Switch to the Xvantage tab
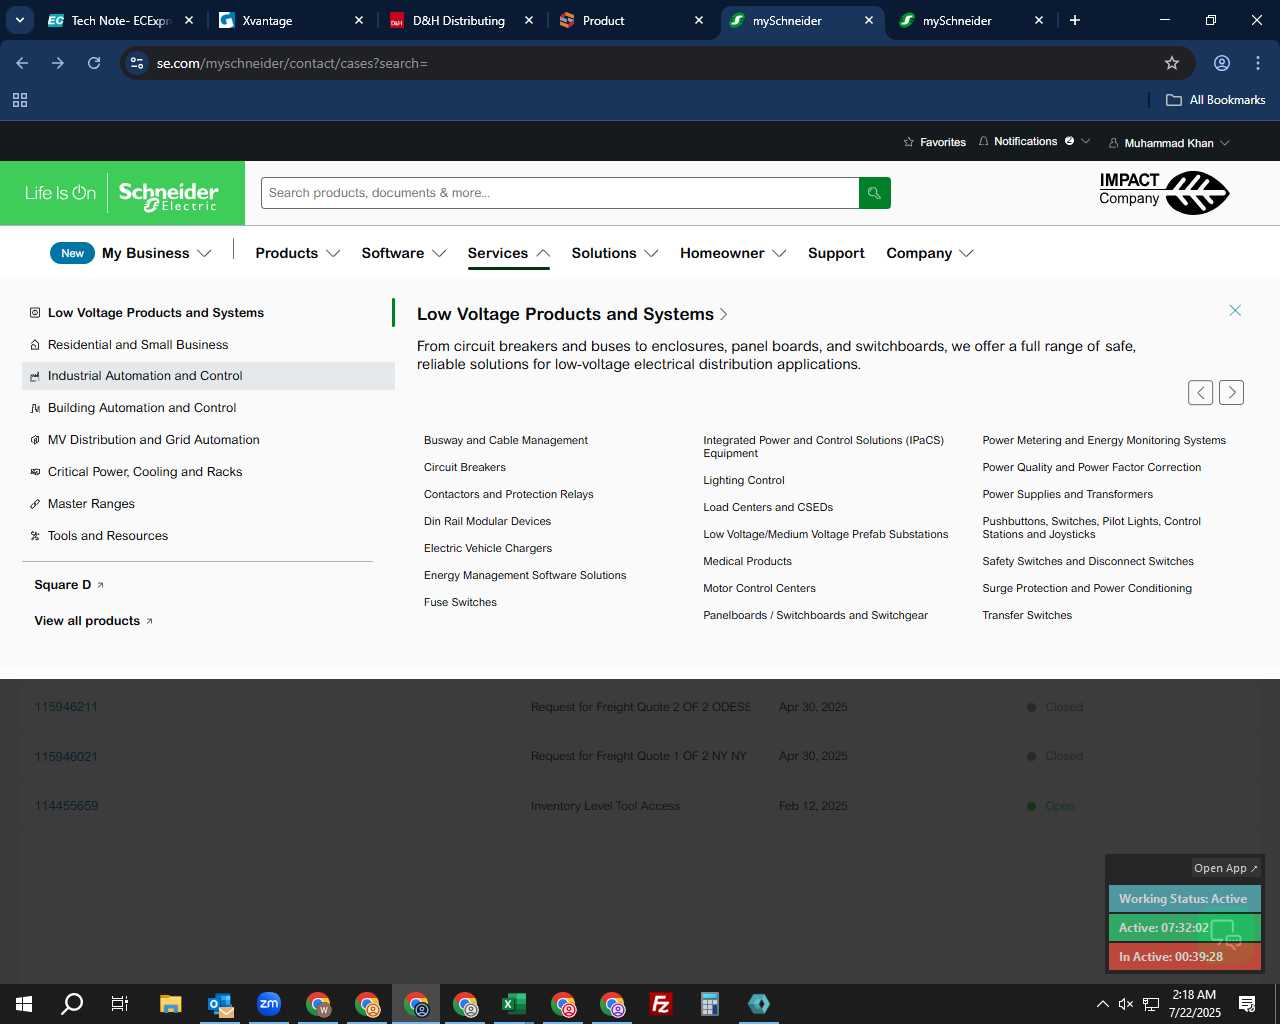Screen dimensions: 1280x1024 (292, 20)
